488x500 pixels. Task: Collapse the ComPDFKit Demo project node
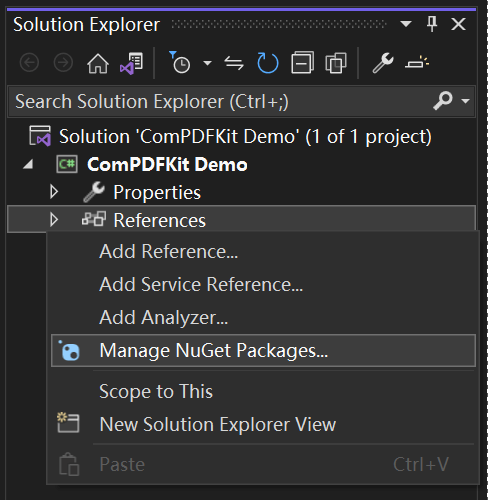point(28,164)
